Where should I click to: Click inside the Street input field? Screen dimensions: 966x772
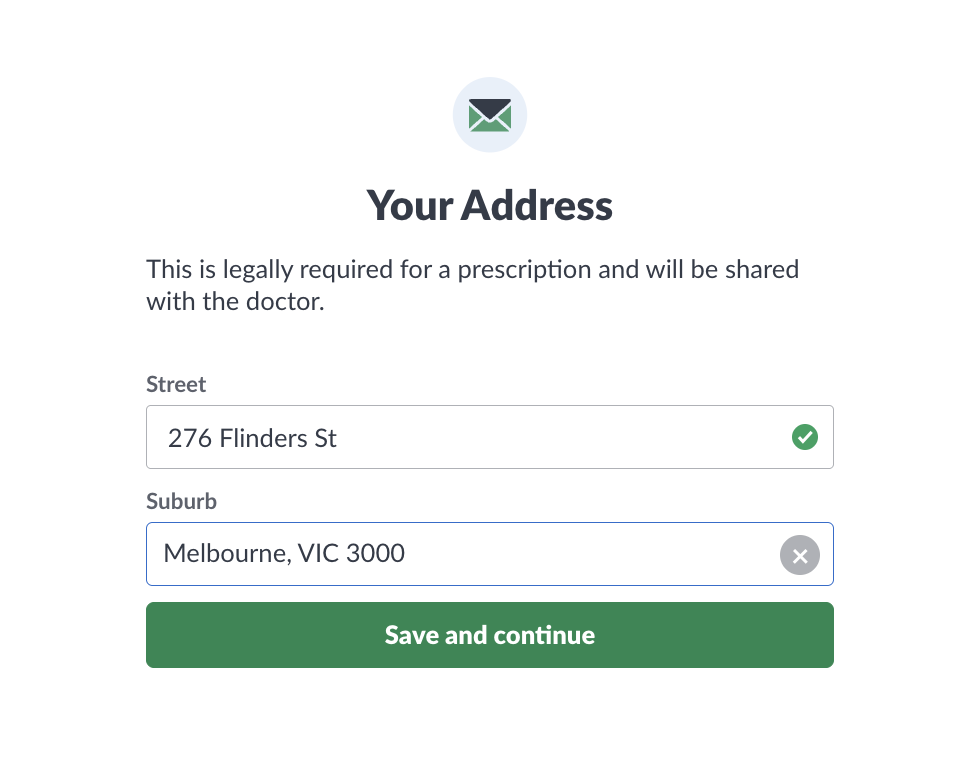coord(450,437)
